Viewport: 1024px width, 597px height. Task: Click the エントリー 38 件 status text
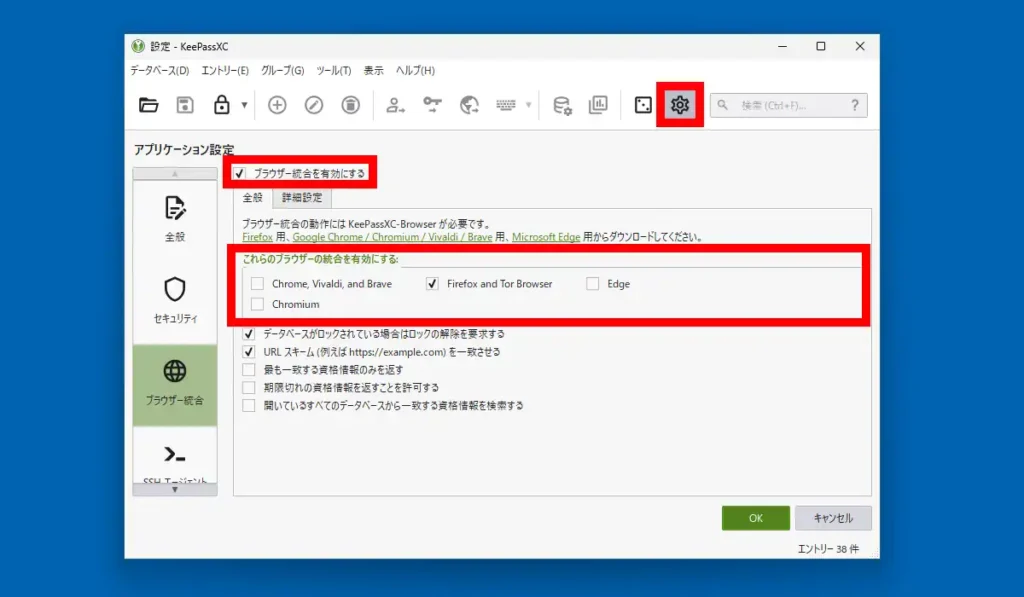coord(828,549)
